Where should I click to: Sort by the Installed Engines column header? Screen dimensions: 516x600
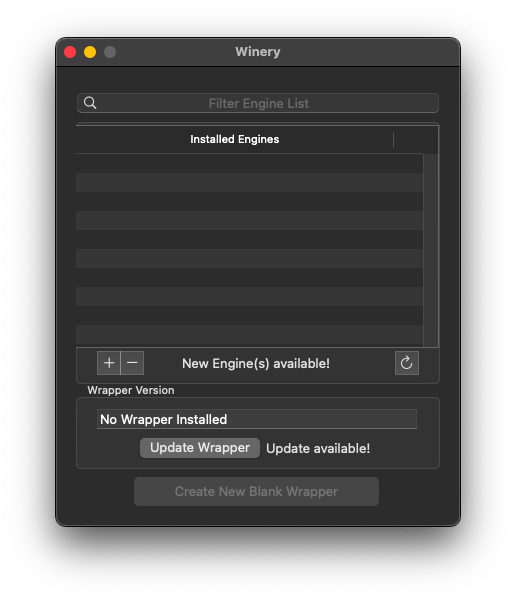point(235,139)
